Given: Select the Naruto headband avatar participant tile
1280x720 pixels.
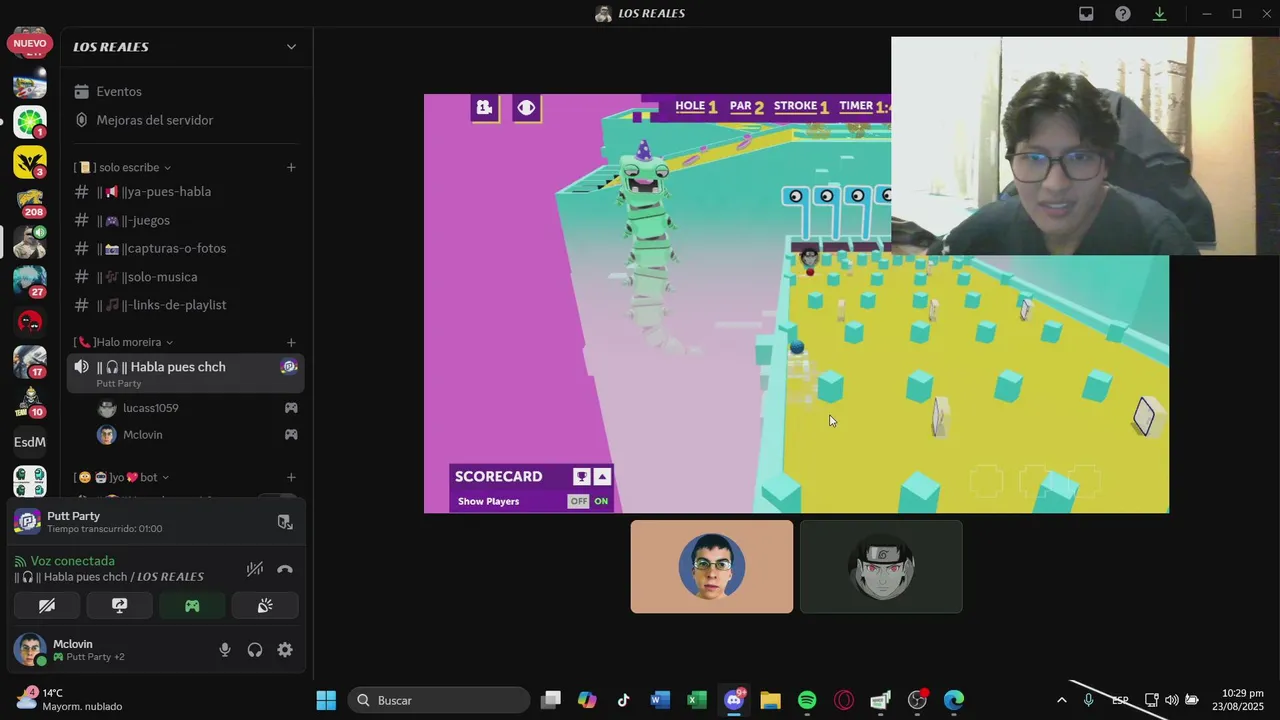Looking at the screenshot, I should [x=881, y=566].
